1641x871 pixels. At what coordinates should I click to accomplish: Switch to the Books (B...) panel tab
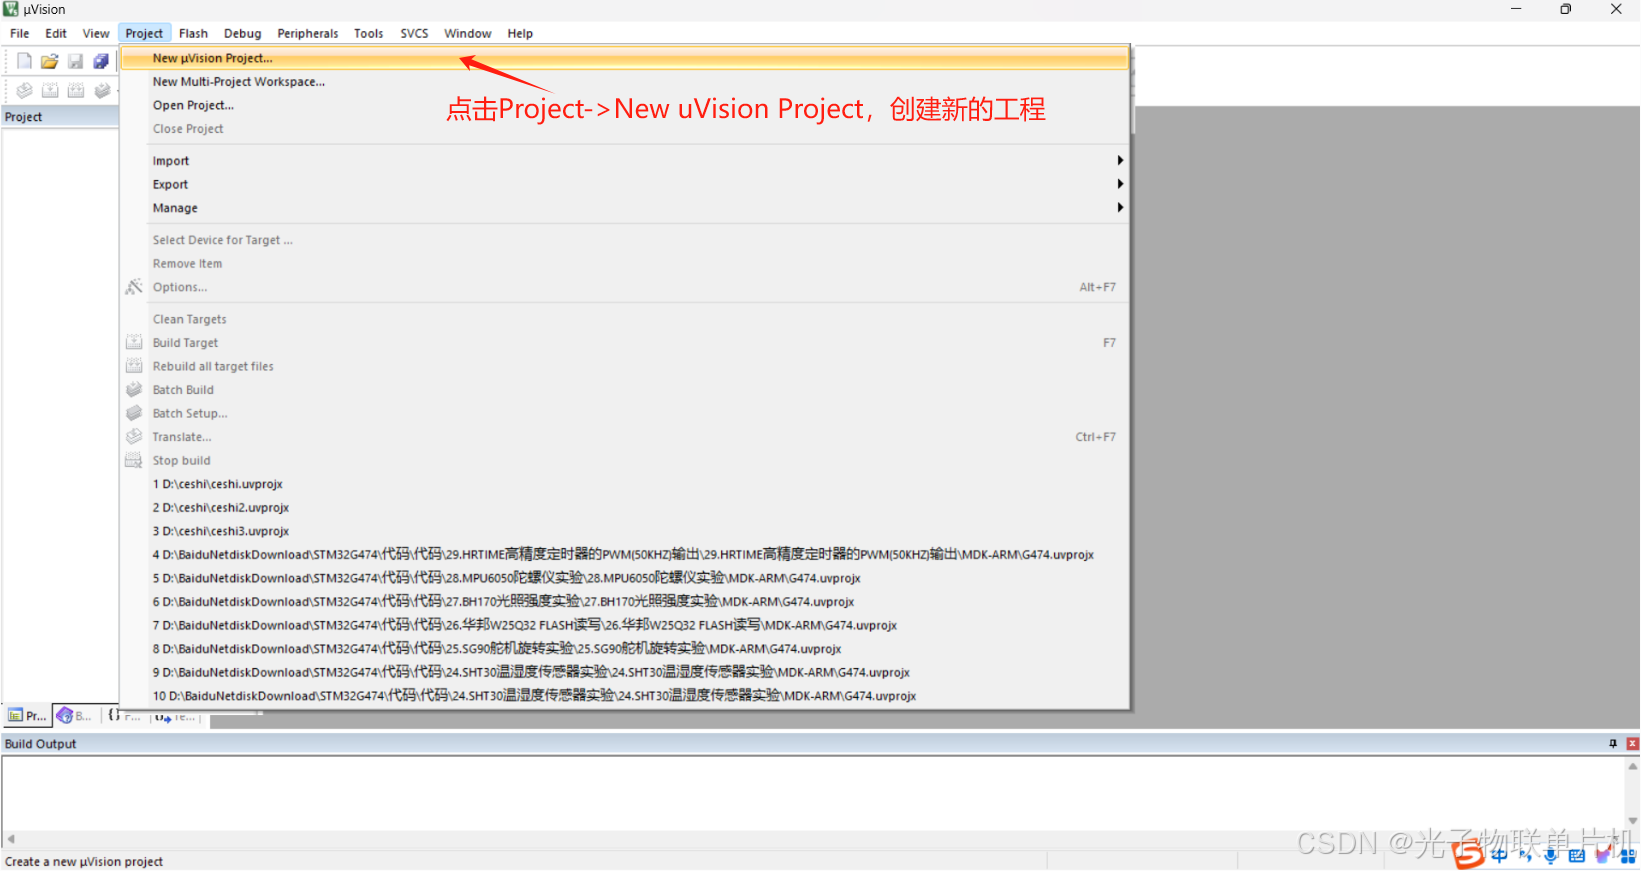(x=76, y=715)
